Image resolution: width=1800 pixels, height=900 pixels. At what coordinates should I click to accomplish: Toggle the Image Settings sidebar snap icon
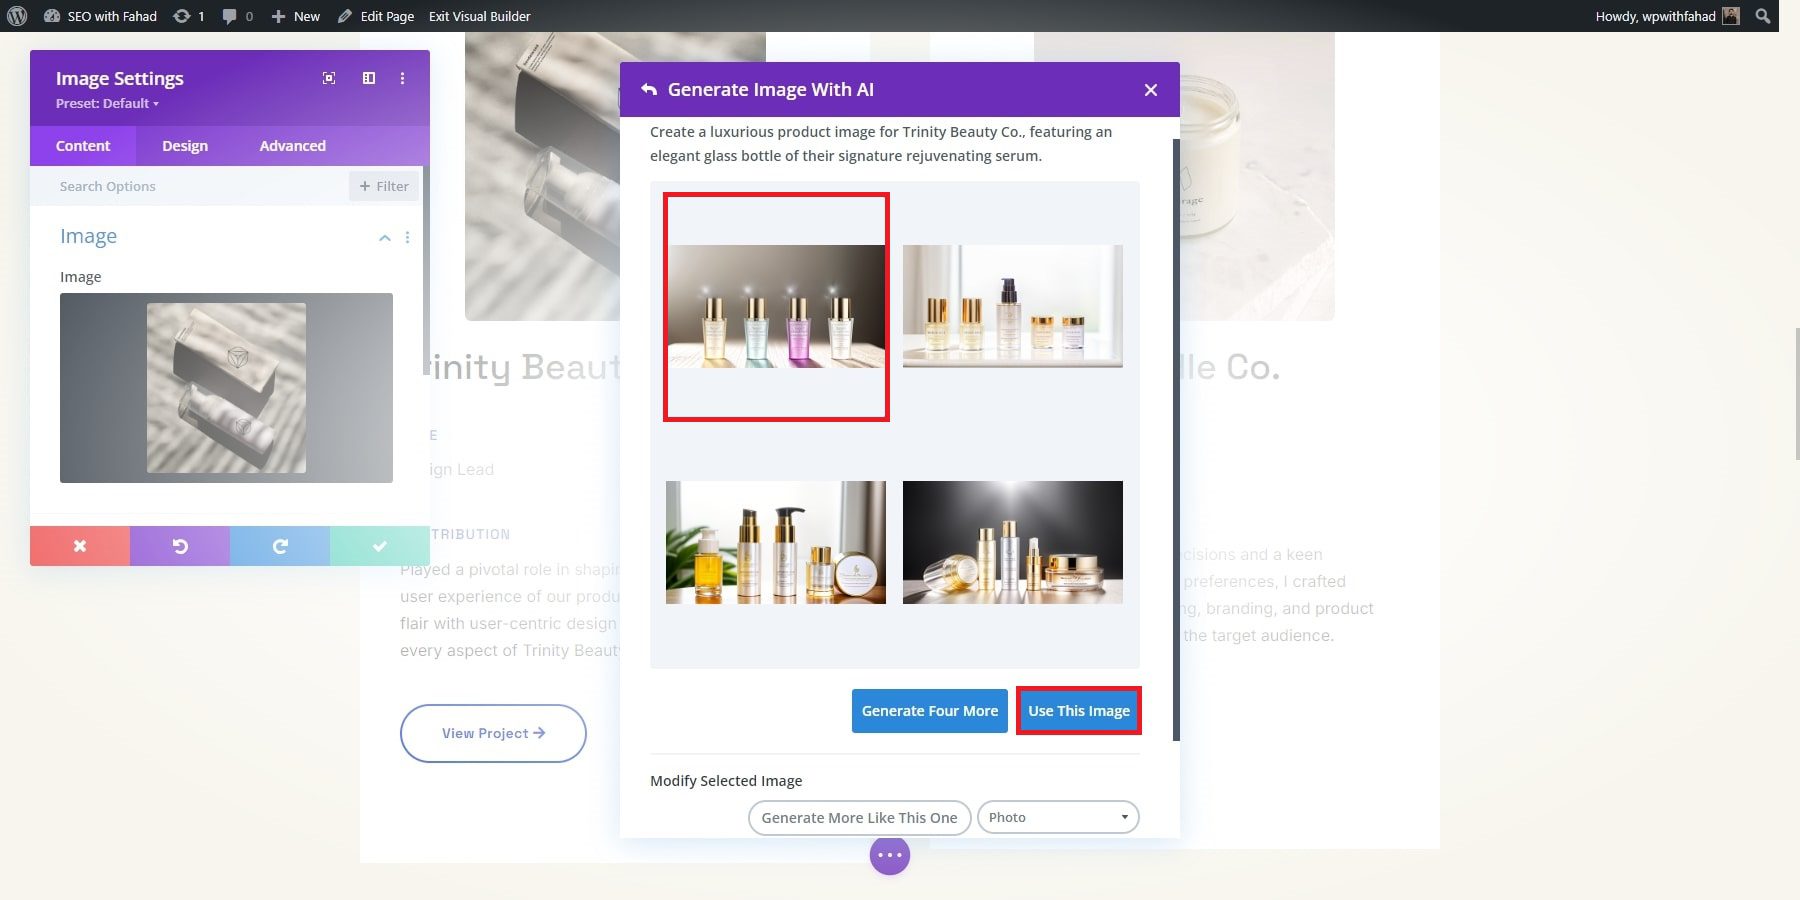pyautogui.click(x=369, y=78)
